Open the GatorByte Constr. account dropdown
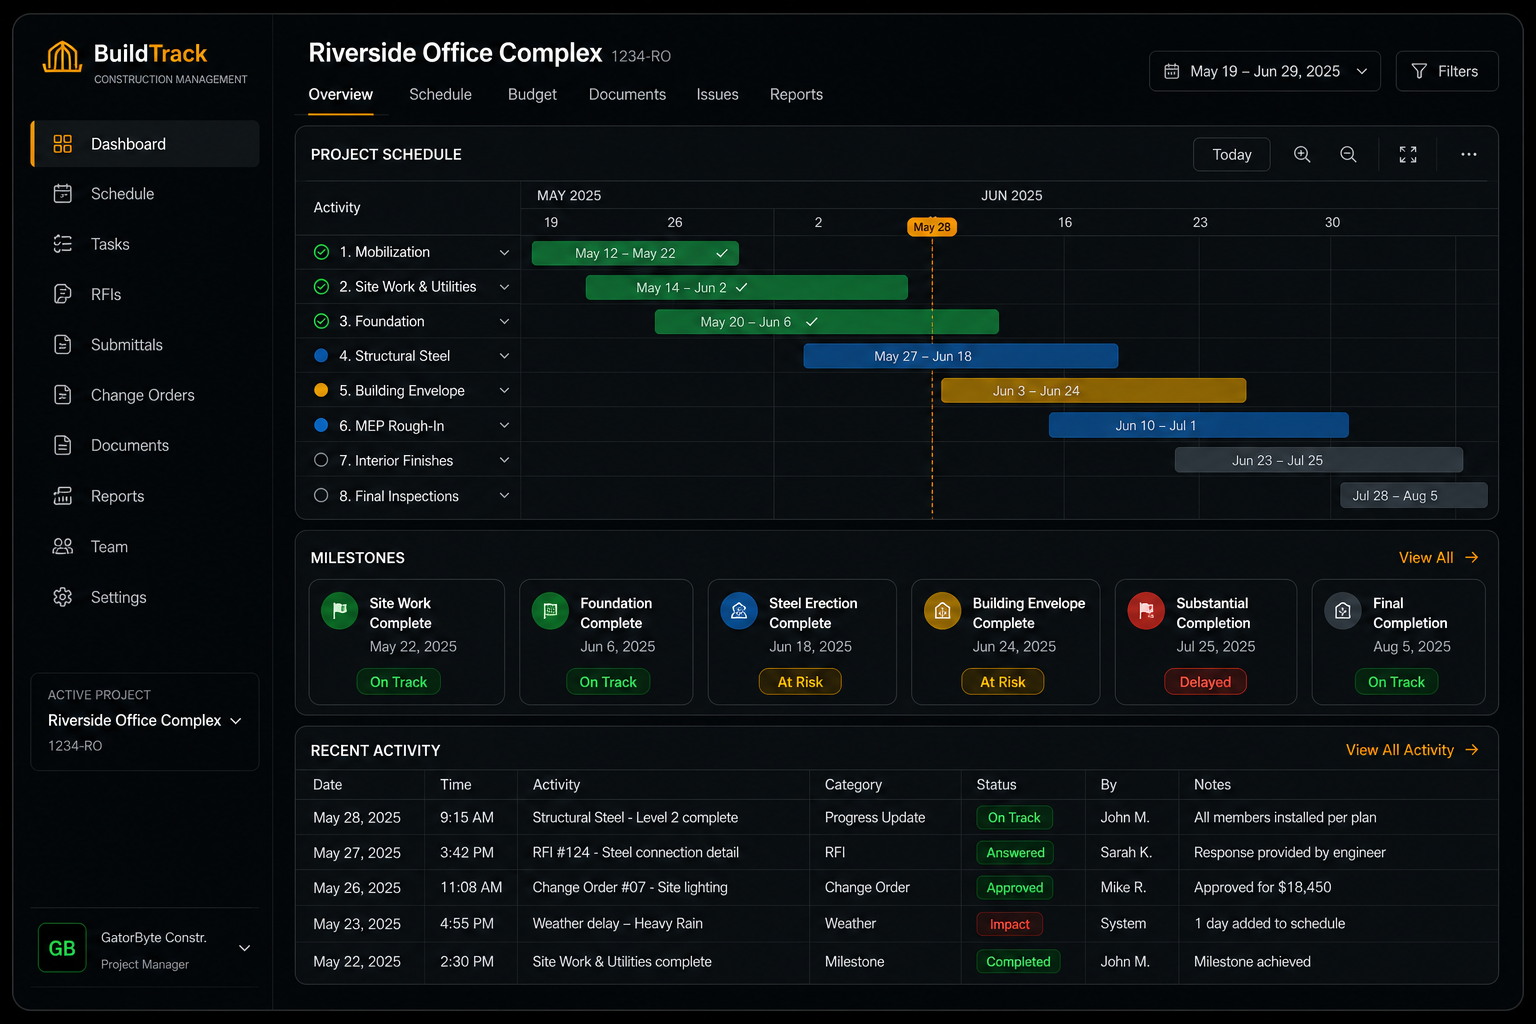This screenshot has width=1536, height=1024. 244,948
